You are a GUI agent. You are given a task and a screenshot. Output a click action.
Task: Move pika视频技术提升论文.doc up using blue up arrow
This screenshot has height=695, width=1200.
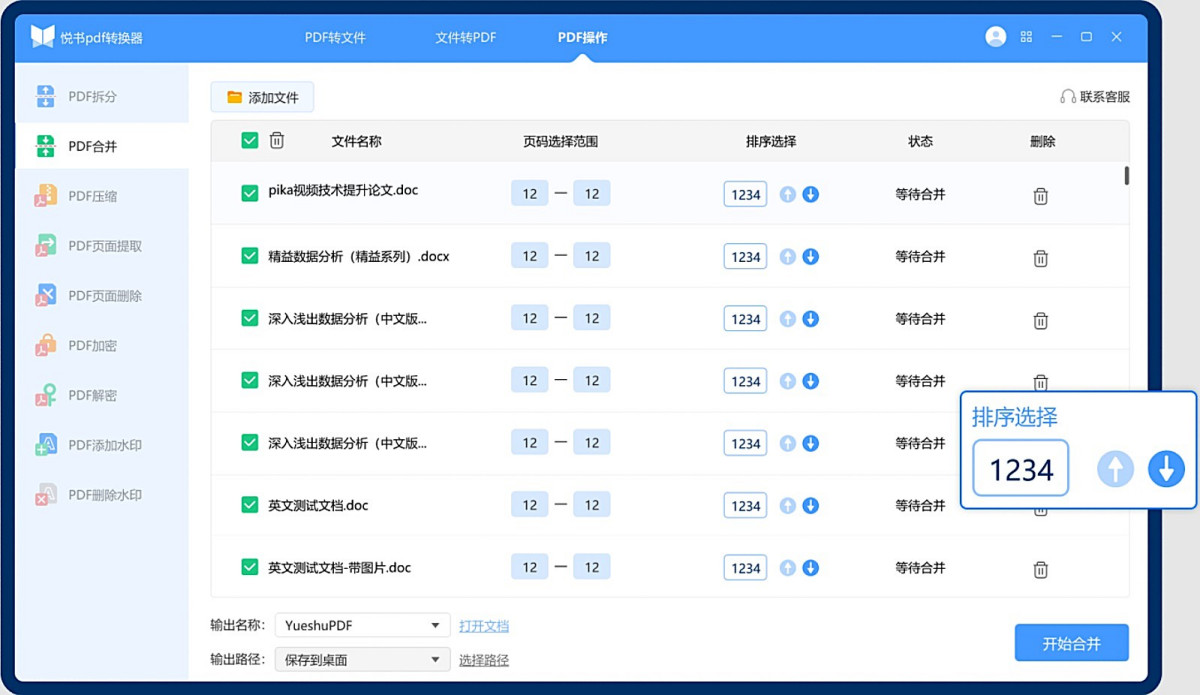click(789, 193)
